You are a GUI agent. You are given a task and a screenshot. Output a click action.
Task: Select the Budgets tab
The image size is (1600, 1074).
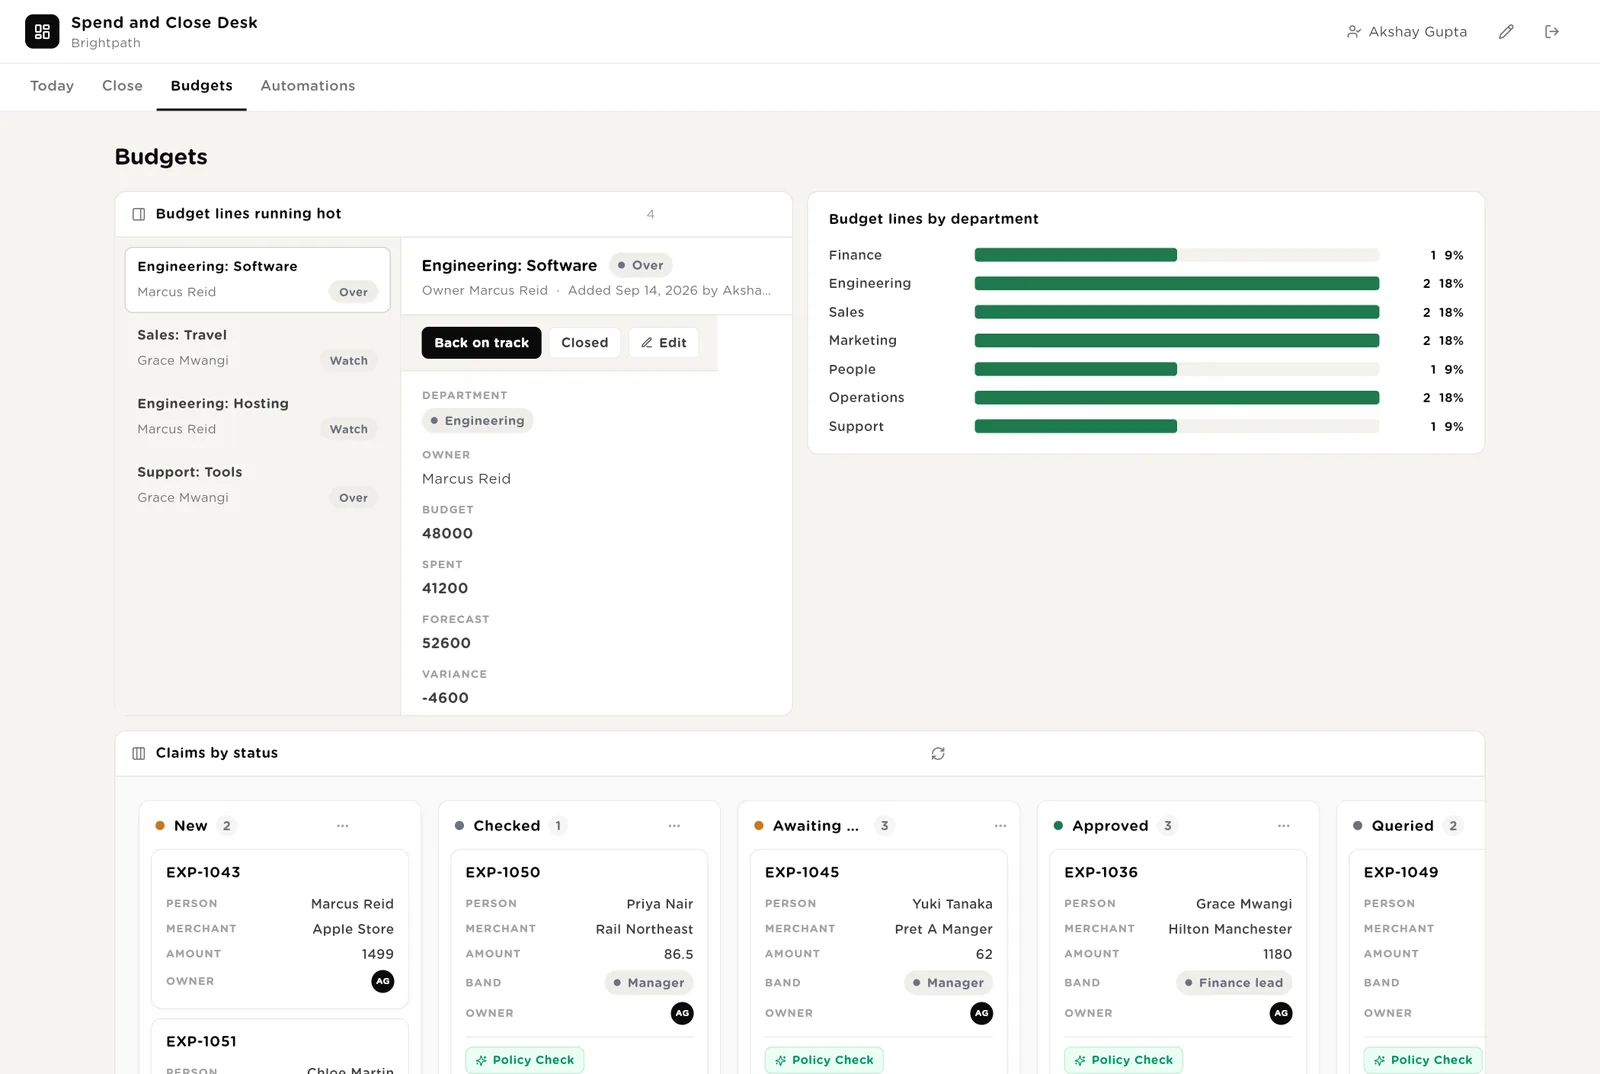point(202,86)
